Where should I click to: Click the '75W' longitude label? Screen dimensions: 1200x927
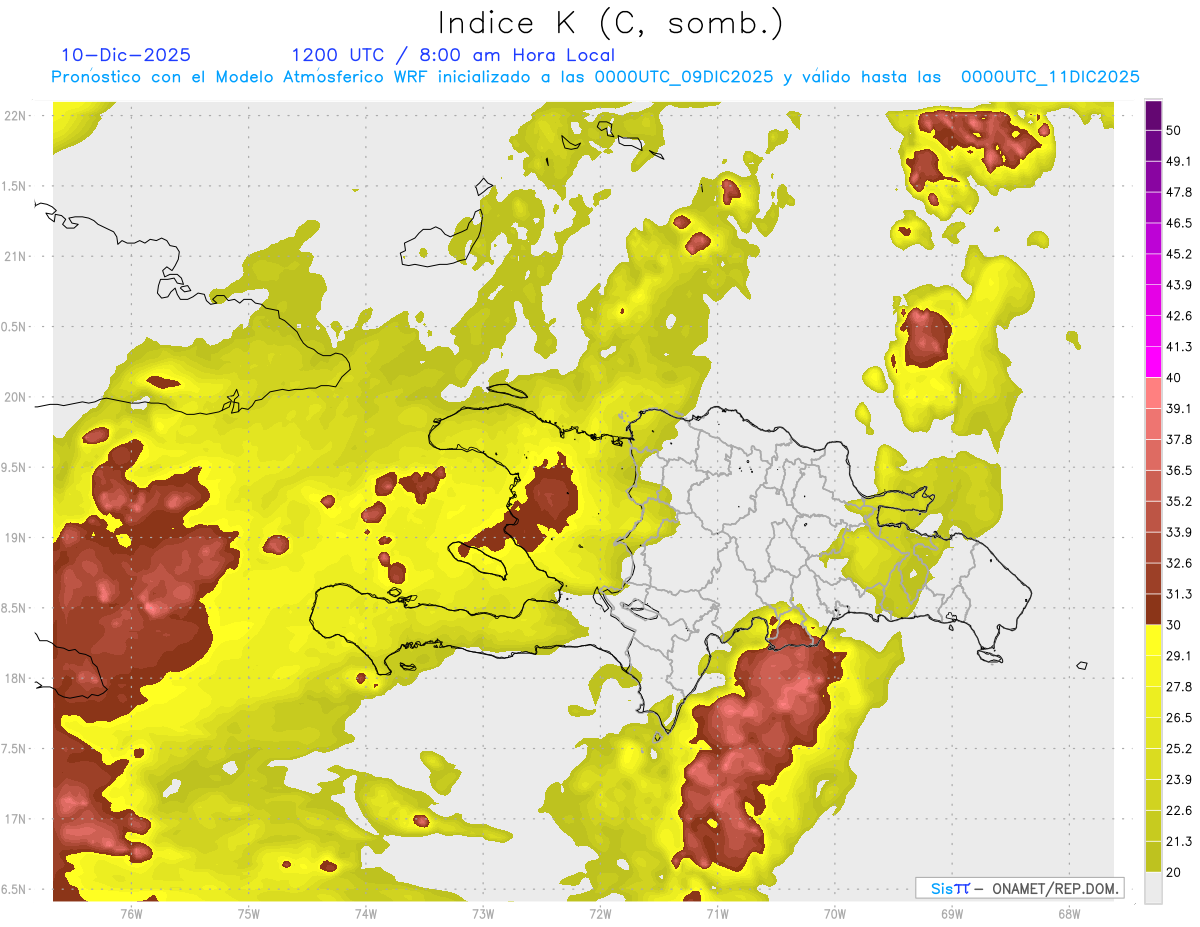click(249, 914)
